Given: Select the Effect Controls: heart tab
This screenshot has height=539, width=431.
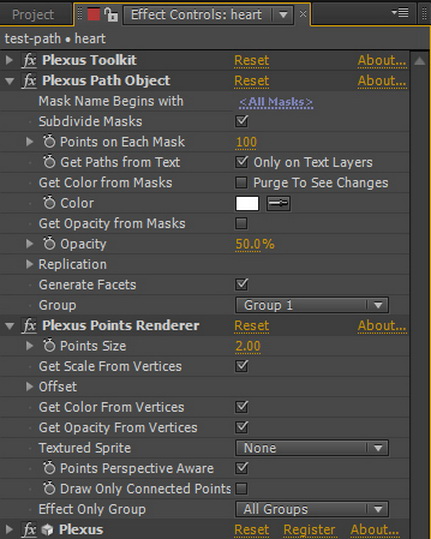Looking at the screenshot, I should pyautogui.click(x=197, y=15).
